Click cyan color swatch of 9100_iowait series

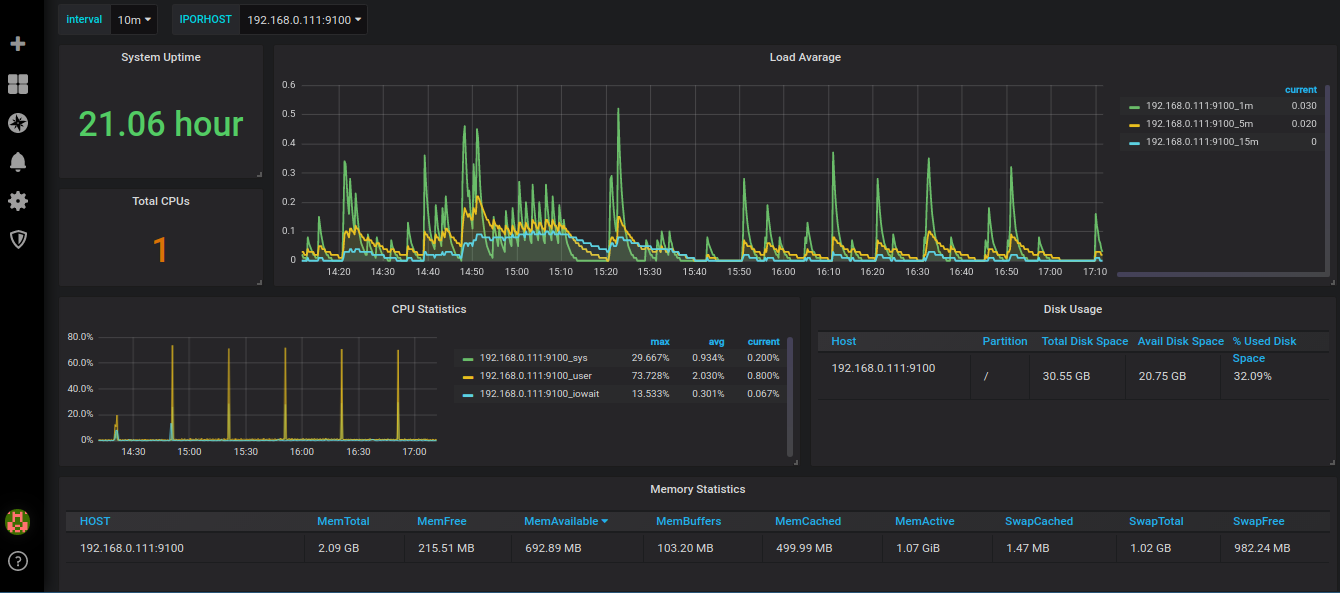tap(467, 395)
